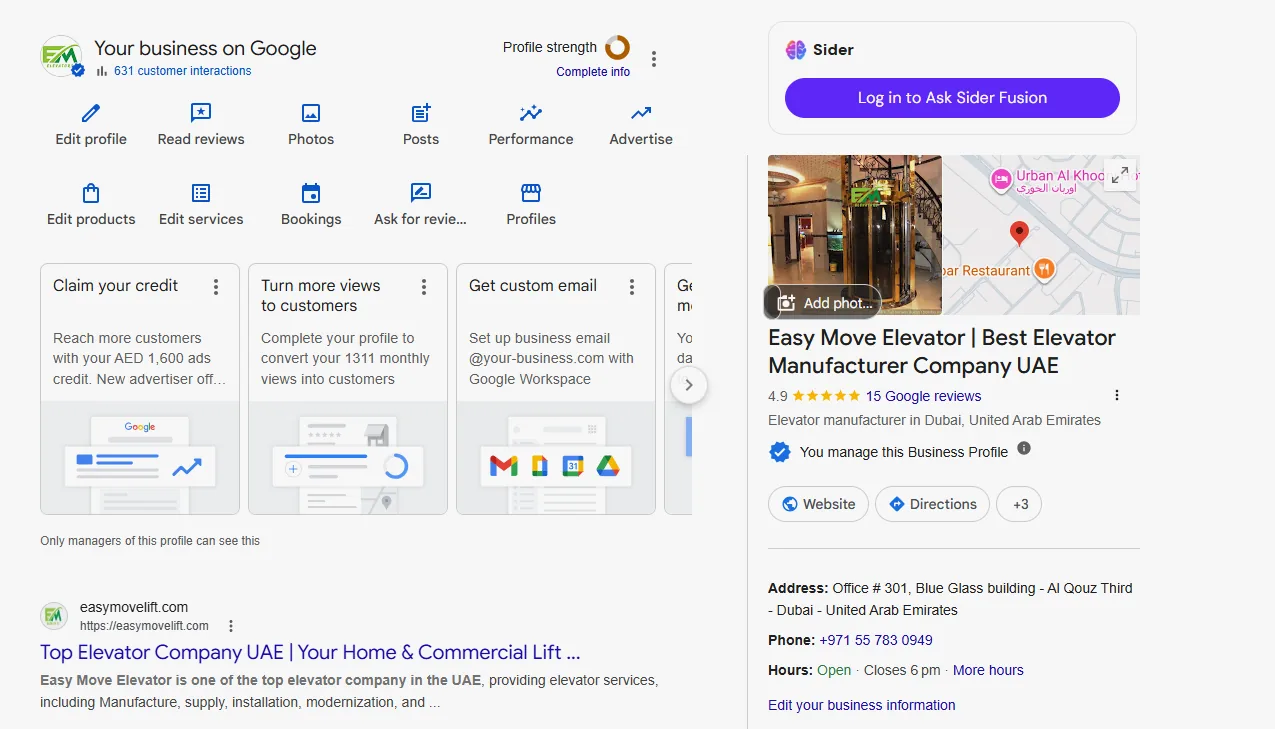Click Log in to Ask Sider Fusion
Viewport: 1275px width, 729px height.
[952, 98]
